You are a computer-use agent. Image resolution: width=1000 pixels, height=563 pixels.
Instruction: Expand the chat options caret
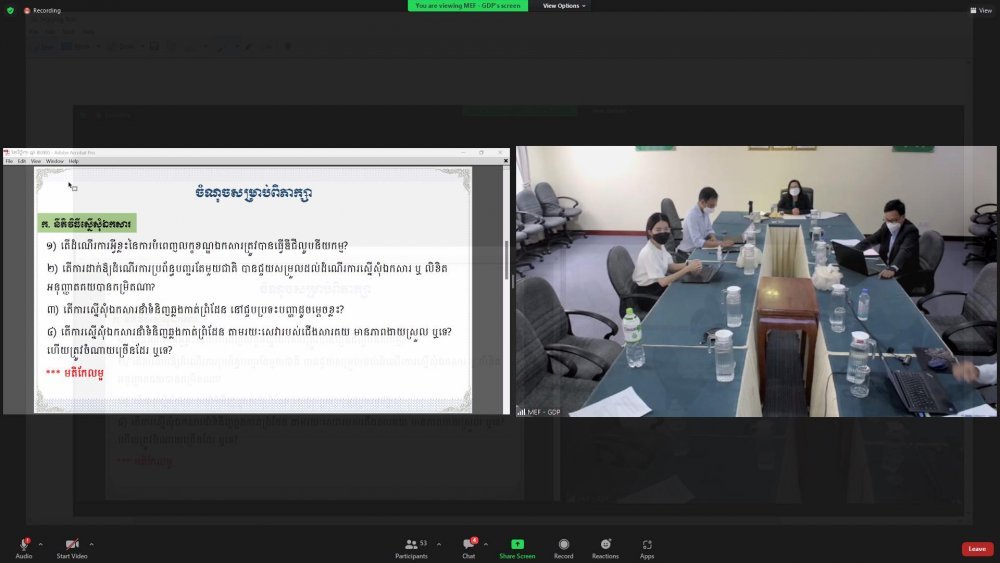[x=486, y=544]
